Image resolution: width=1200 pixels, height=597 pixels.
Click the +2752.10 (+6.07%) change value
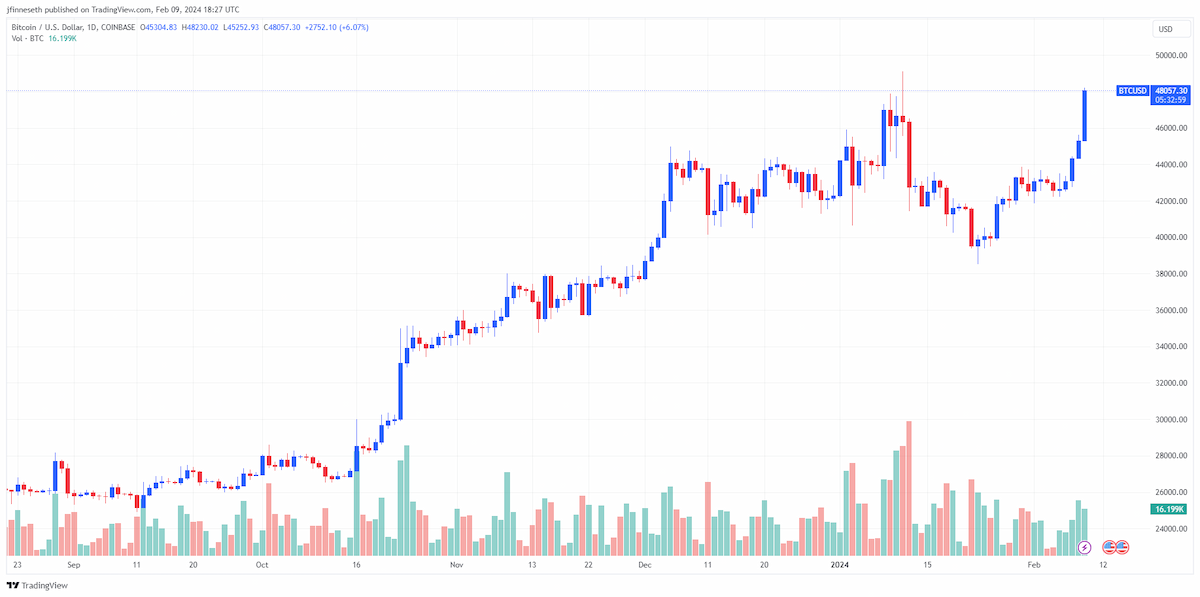click(x=336, y=27)
